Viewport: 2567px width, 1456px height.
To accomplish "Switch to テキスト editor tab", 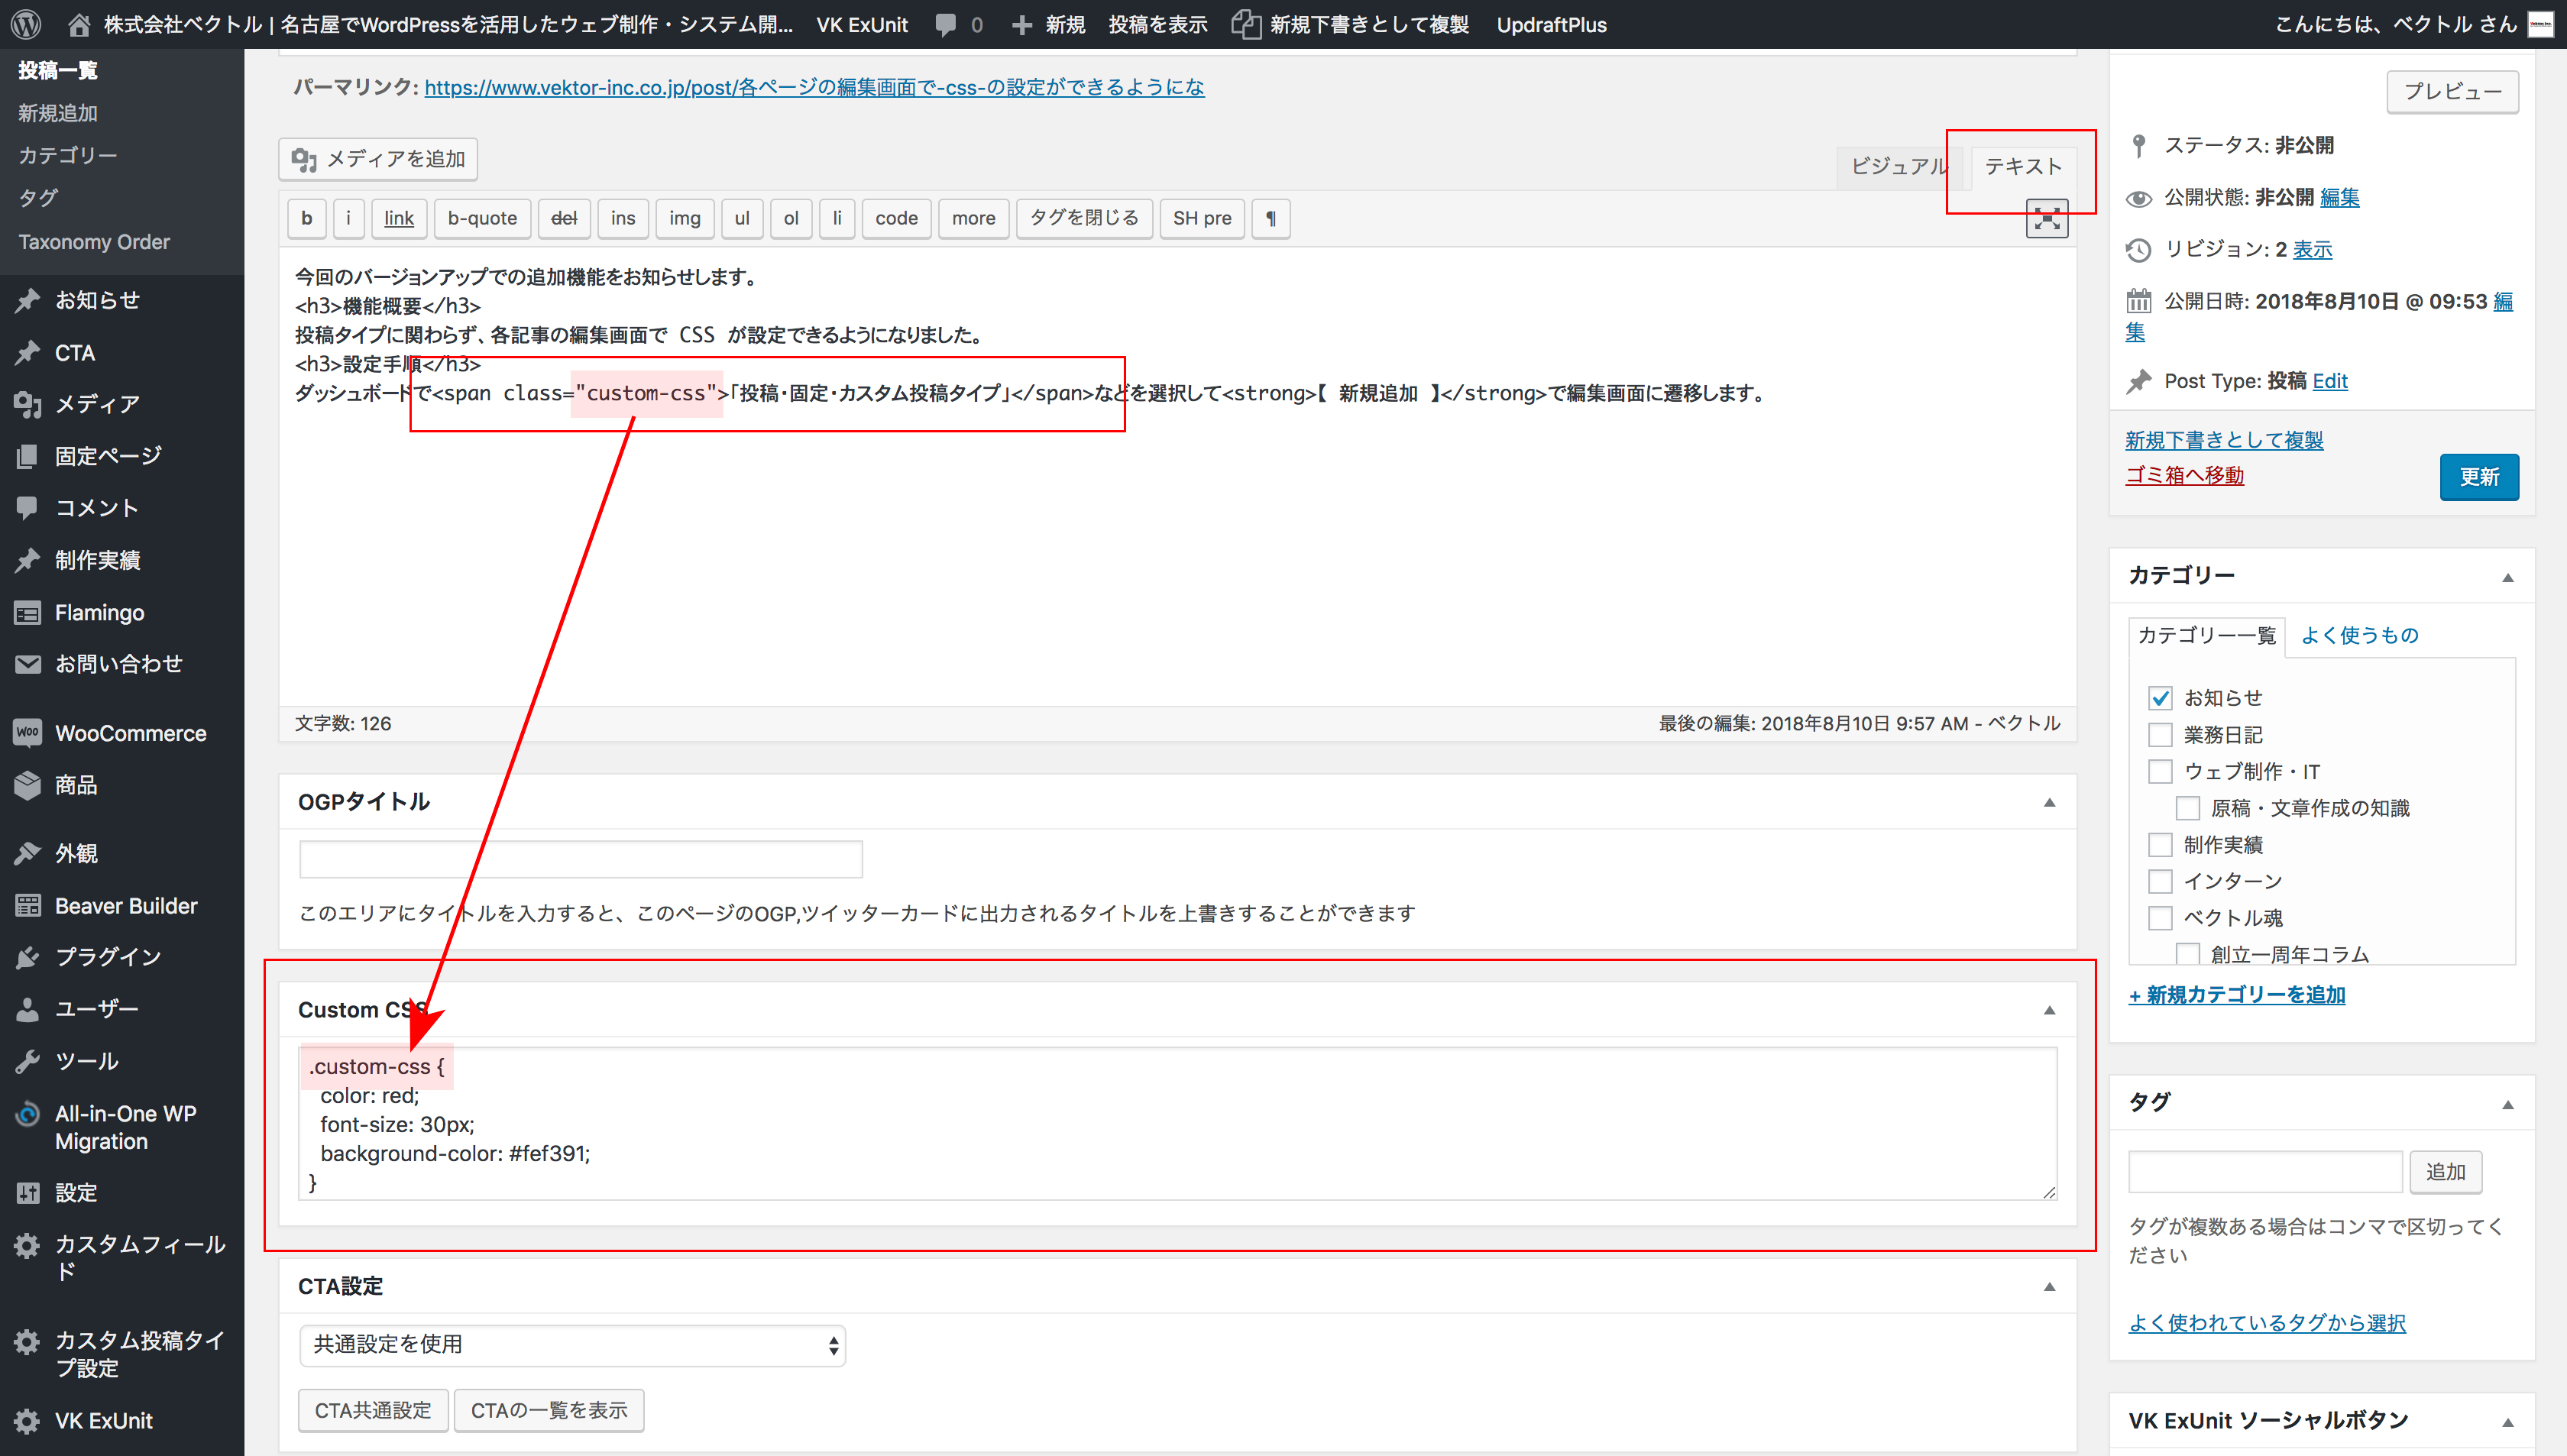I will coord(2022,167).
